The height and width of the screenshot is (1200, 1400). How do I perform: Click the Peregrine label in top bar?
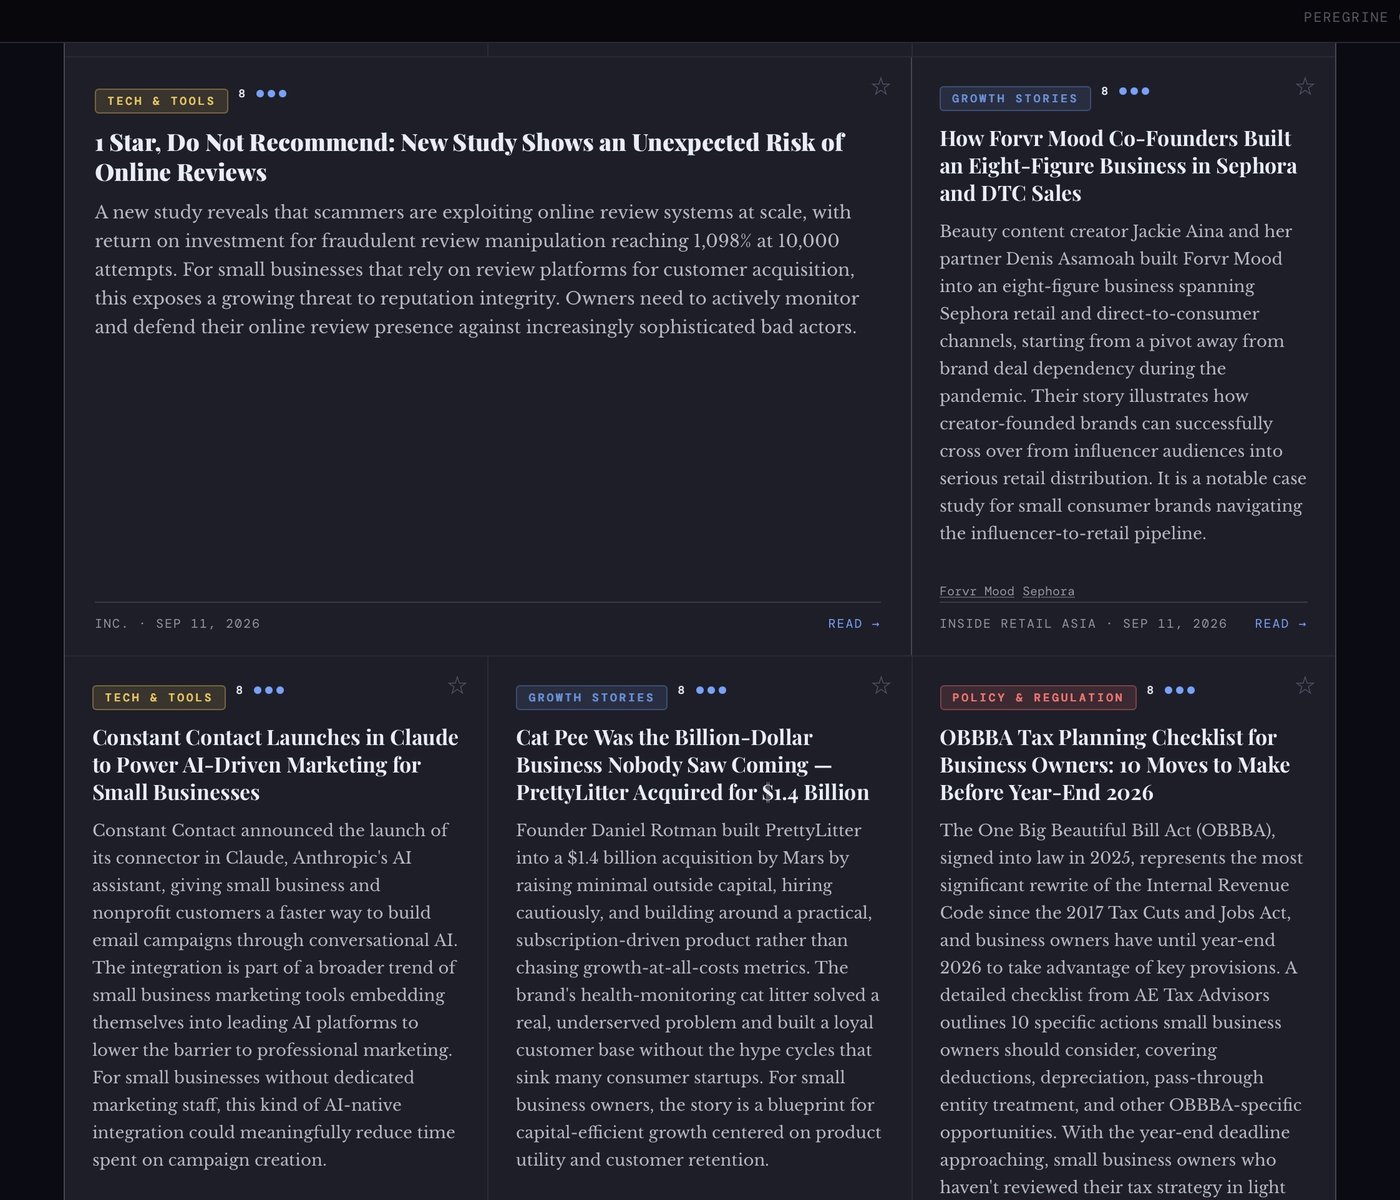pyautogui.click(x=1346, y=17)
